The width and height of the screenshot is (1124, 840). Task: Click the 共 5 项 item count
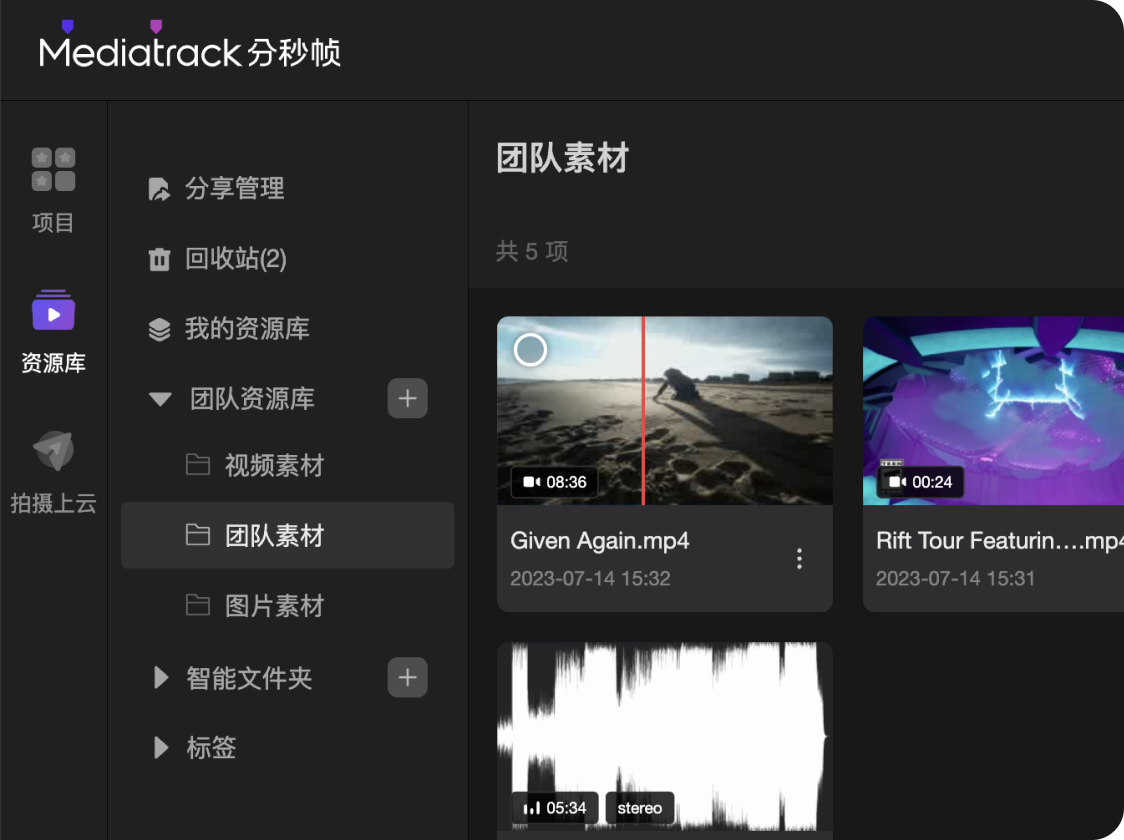[x=532, y=252]
